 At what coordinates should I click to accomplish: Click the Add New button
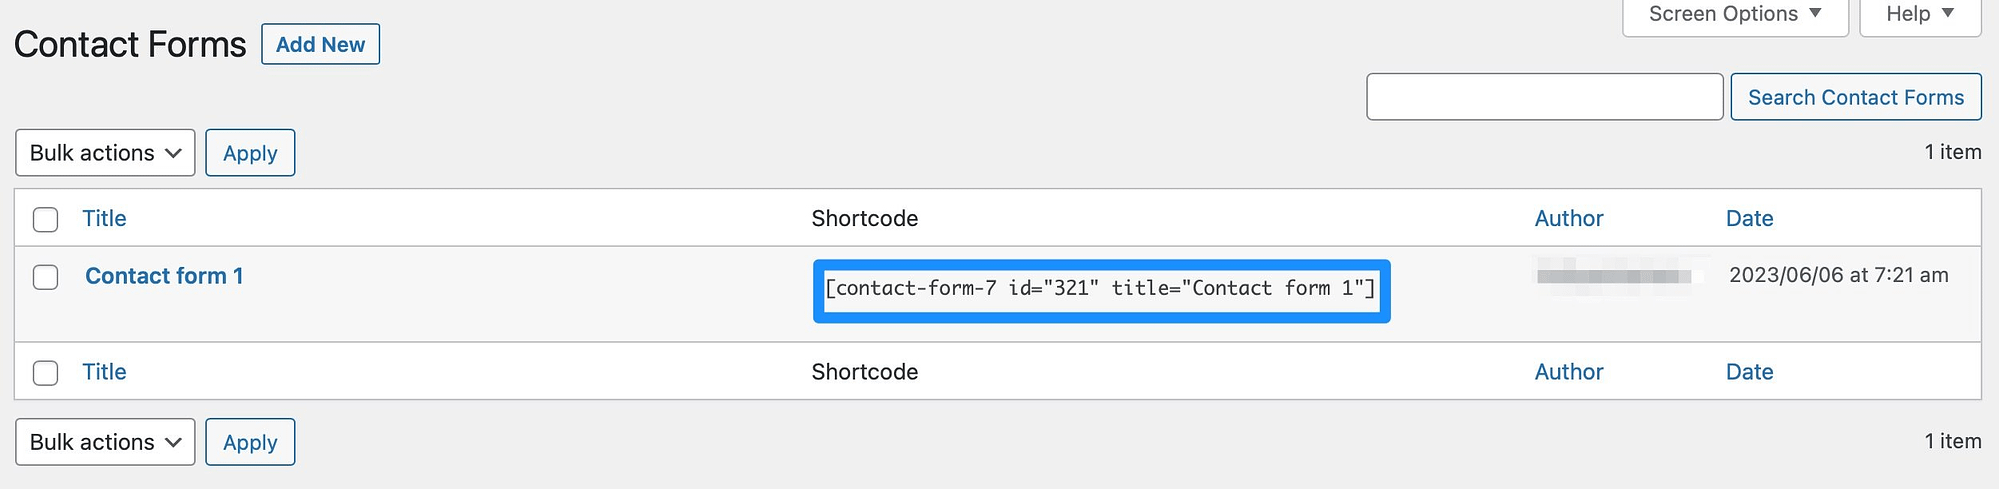[x=320, y=45]
